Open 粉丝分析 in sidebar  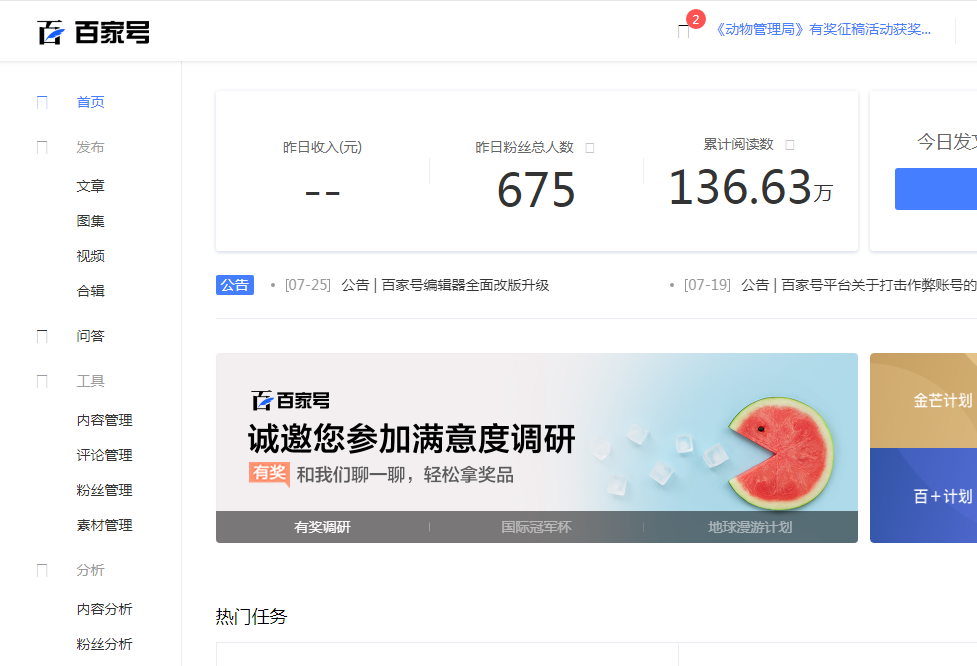click(104, 644)
